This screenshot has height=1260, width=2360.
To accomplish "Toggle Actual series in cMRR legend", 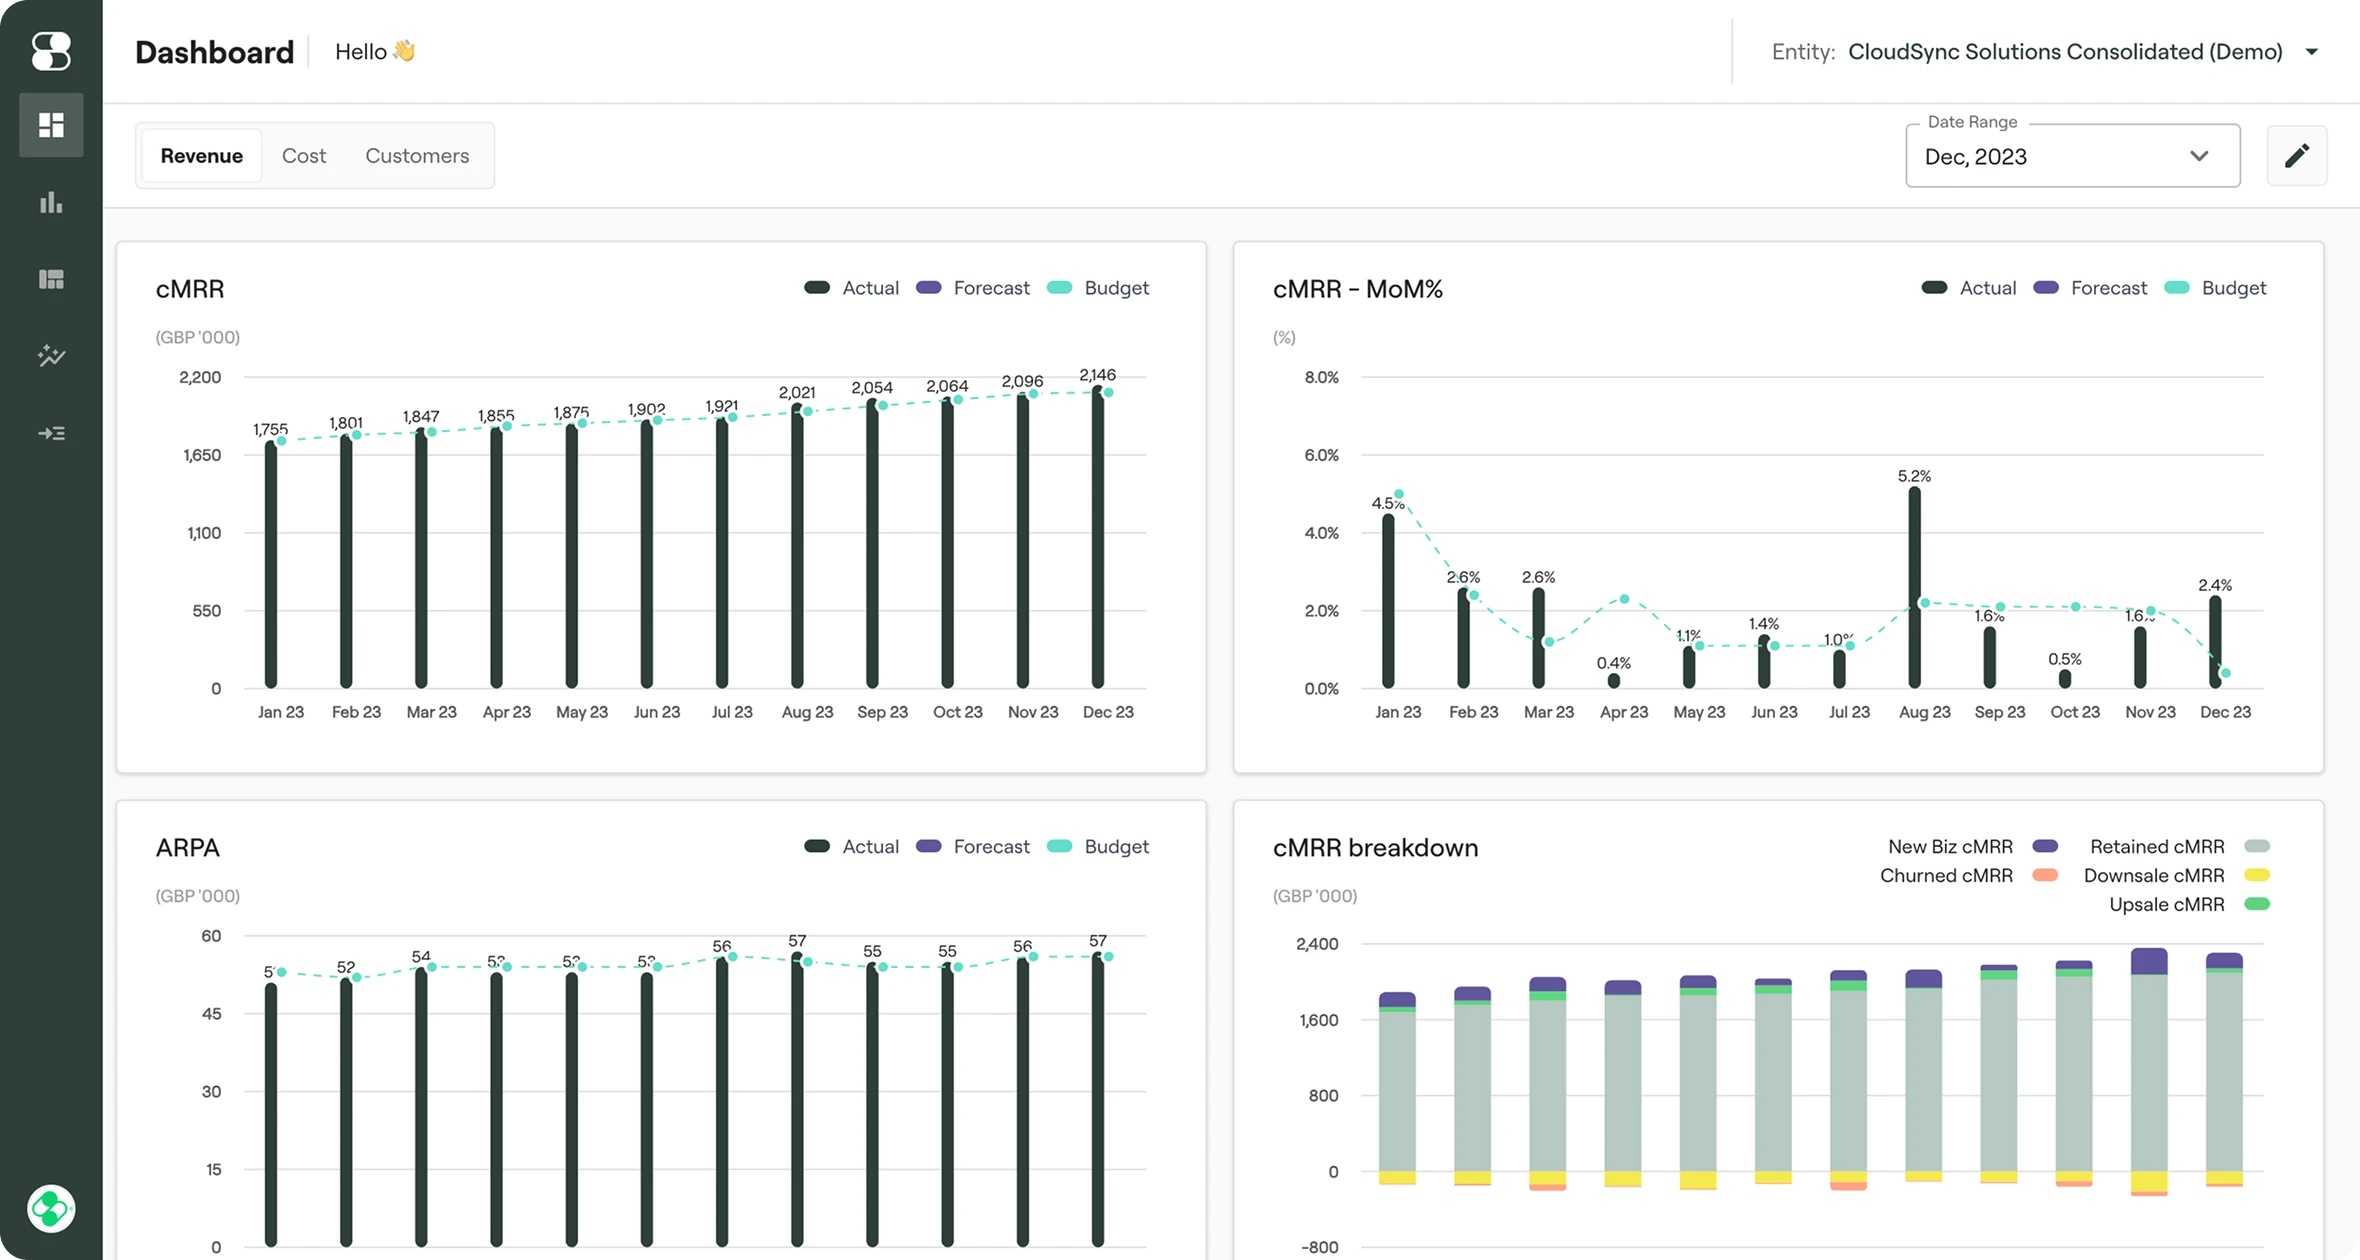I will pos(852,288).
